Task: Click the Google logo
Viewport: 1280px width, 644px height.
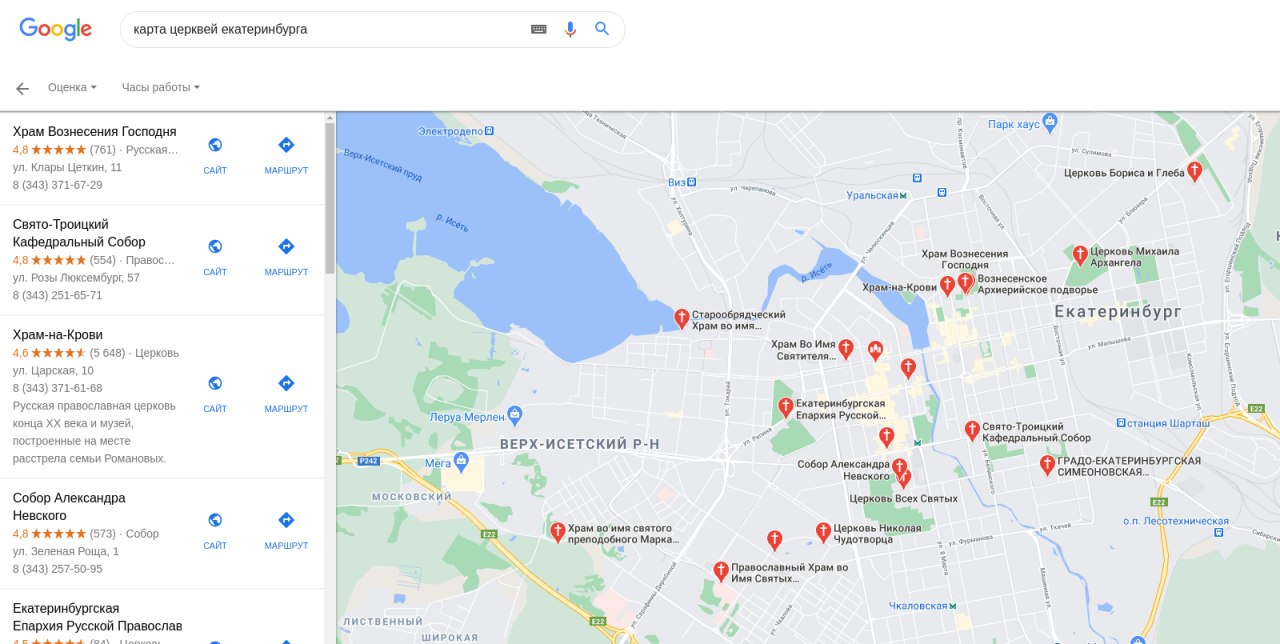Action: coord(56,29)
